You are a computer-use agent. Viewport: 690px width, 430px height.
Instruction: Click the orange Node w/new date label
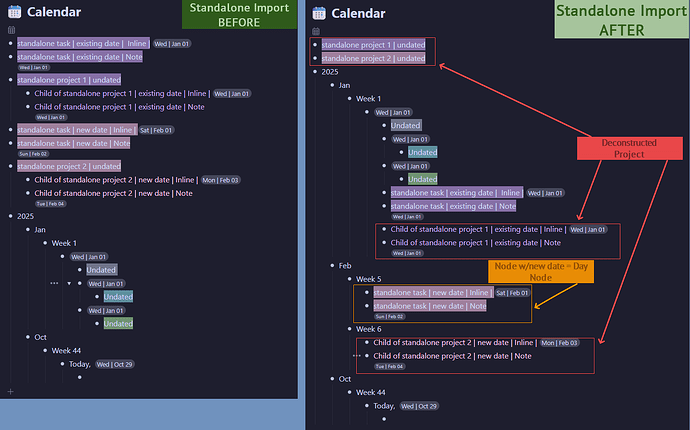click(x=540, y=272)
